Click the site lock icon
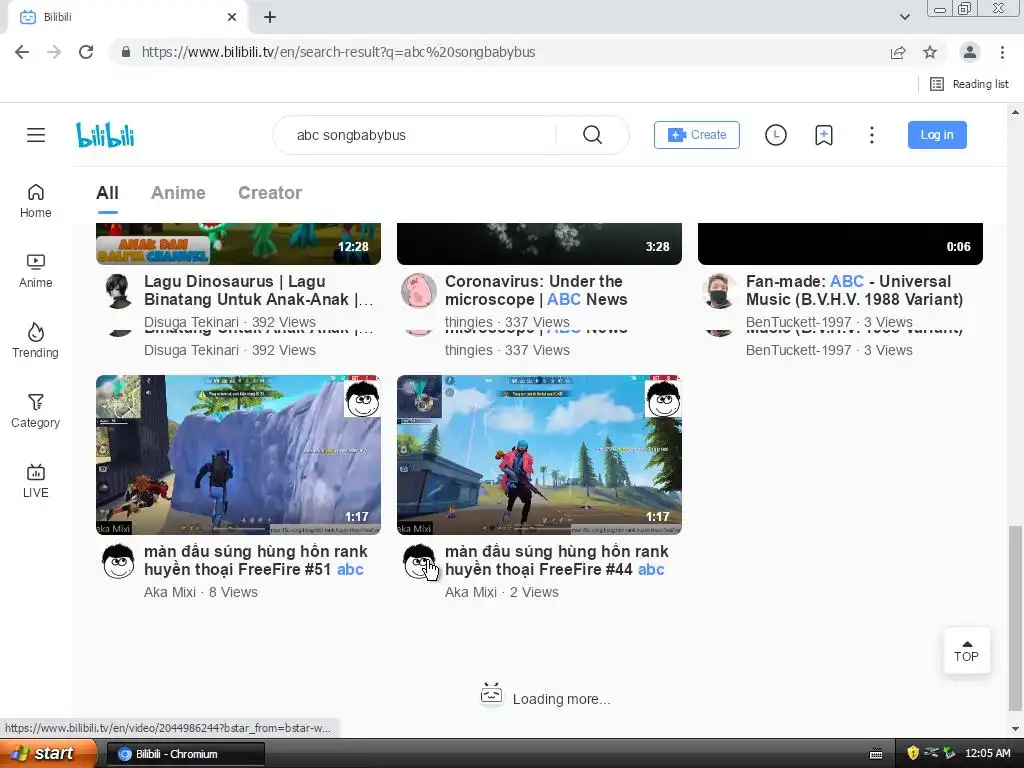The image size is (1024, 768). [x=126, y=52]
